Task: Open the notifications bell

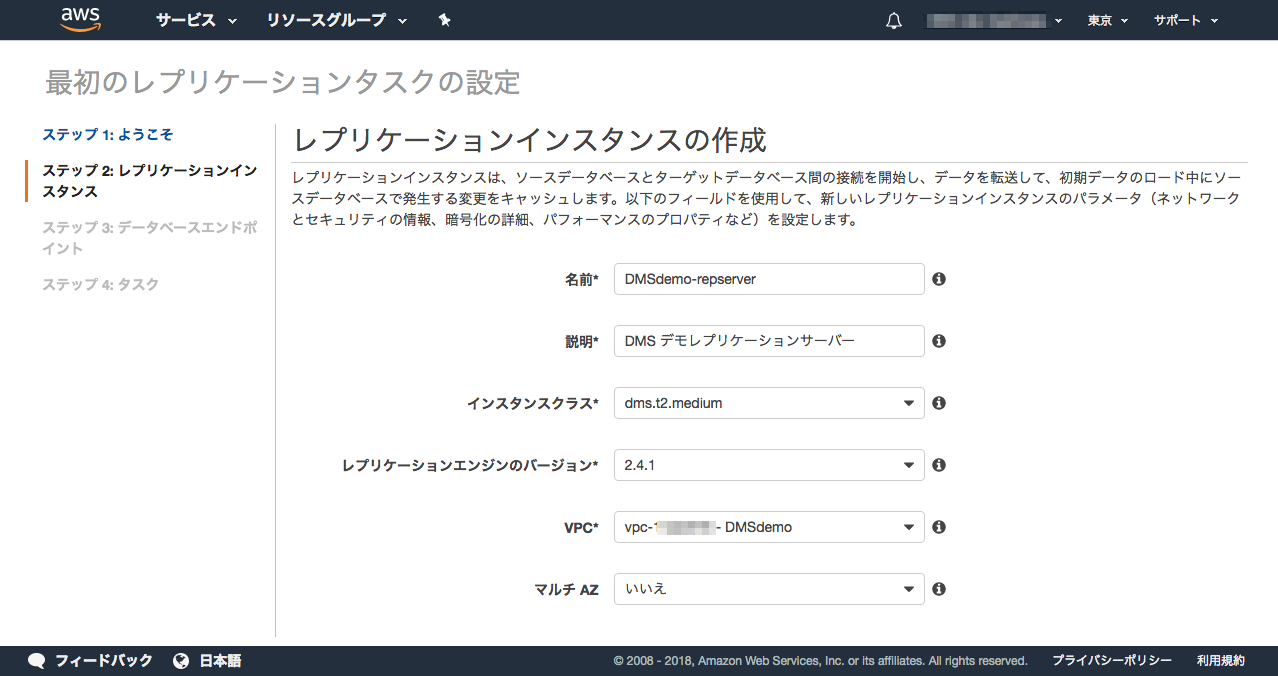Action: click(893, 21)
